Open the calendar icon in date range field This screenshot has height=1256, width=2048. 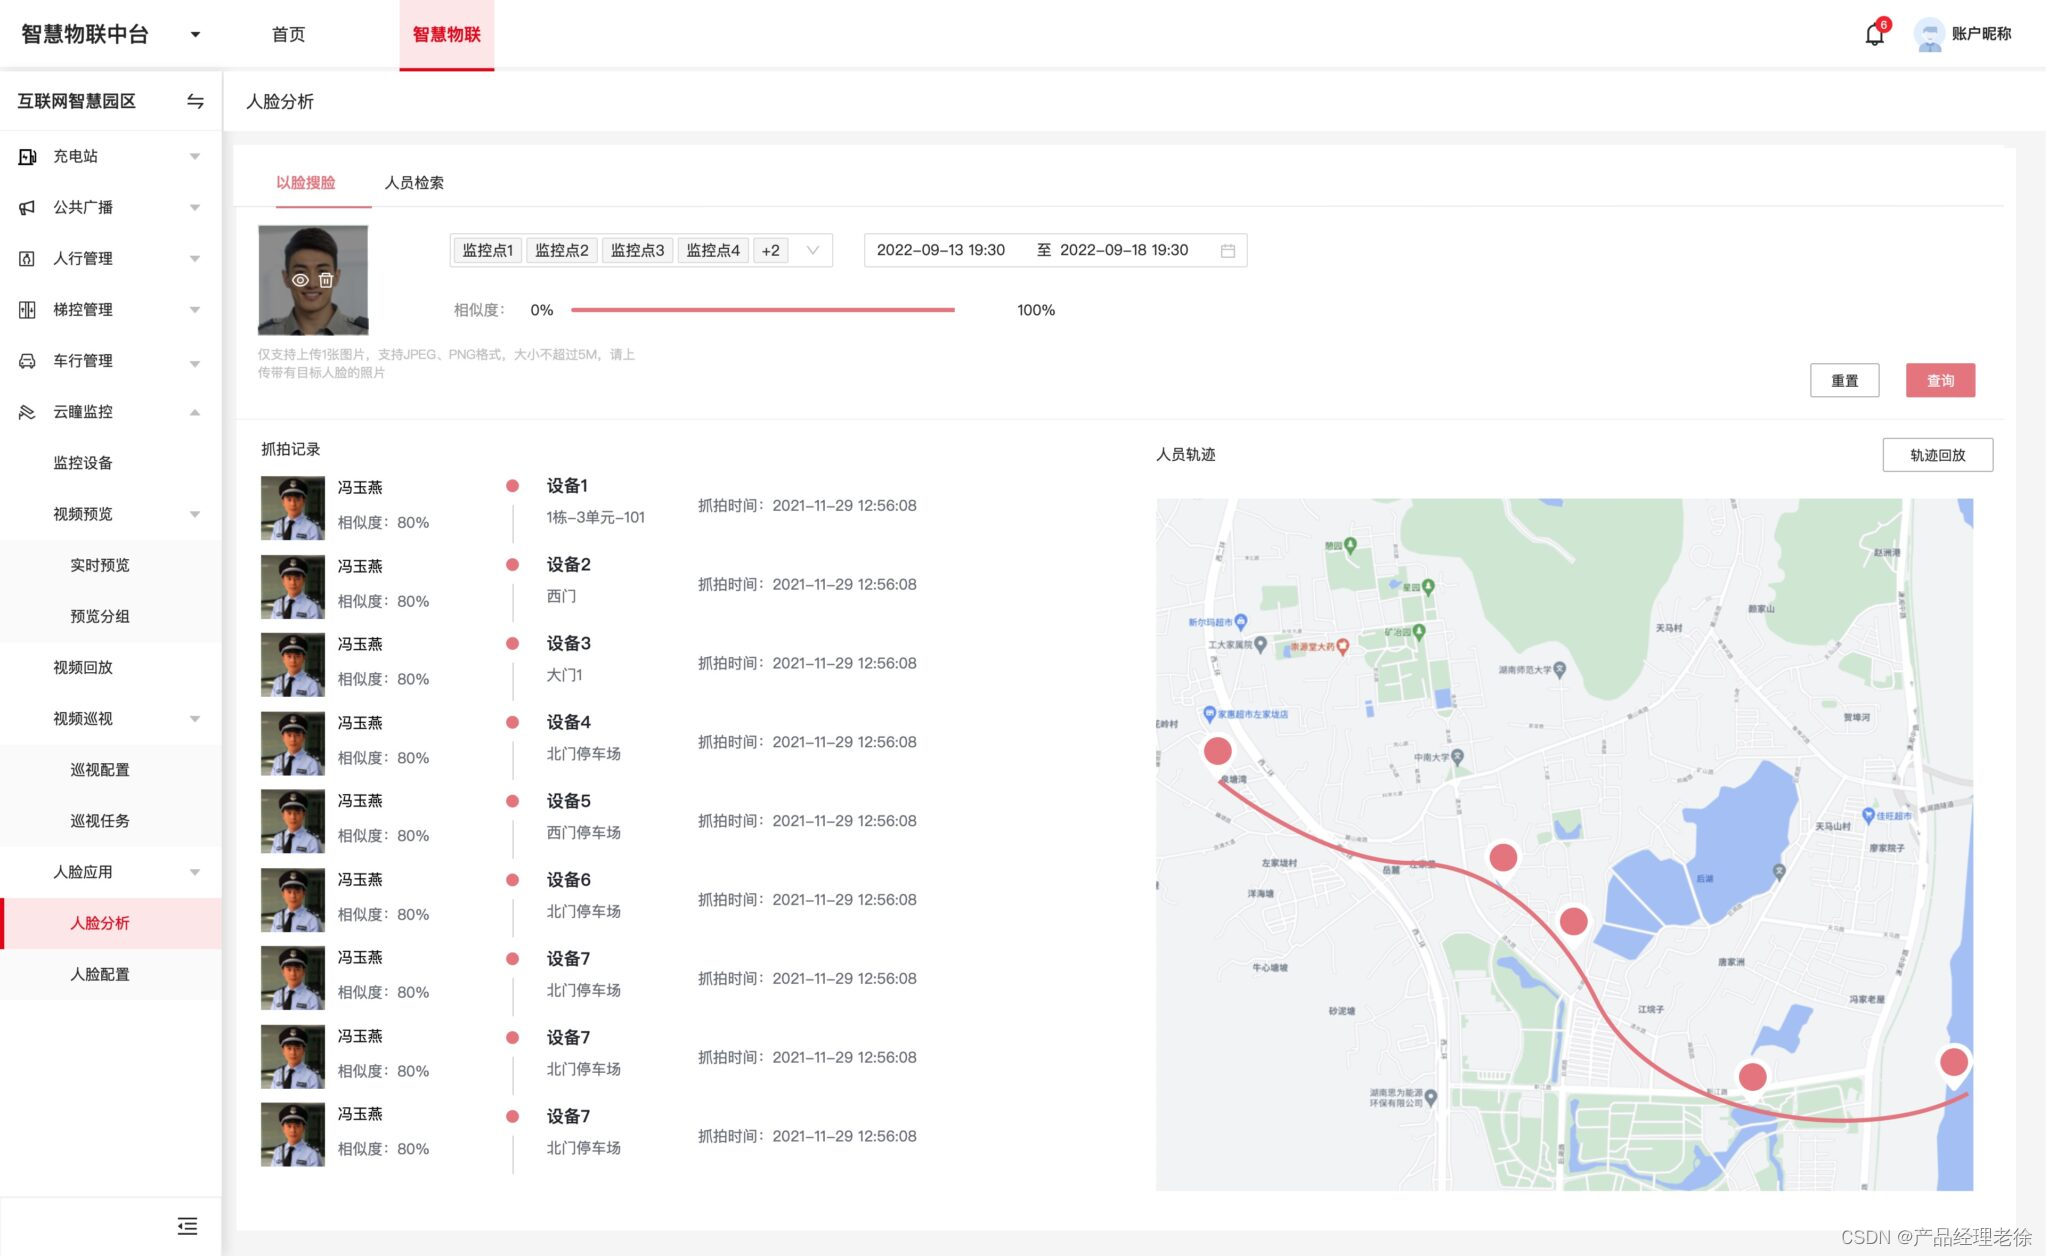tap(1227, 251)
